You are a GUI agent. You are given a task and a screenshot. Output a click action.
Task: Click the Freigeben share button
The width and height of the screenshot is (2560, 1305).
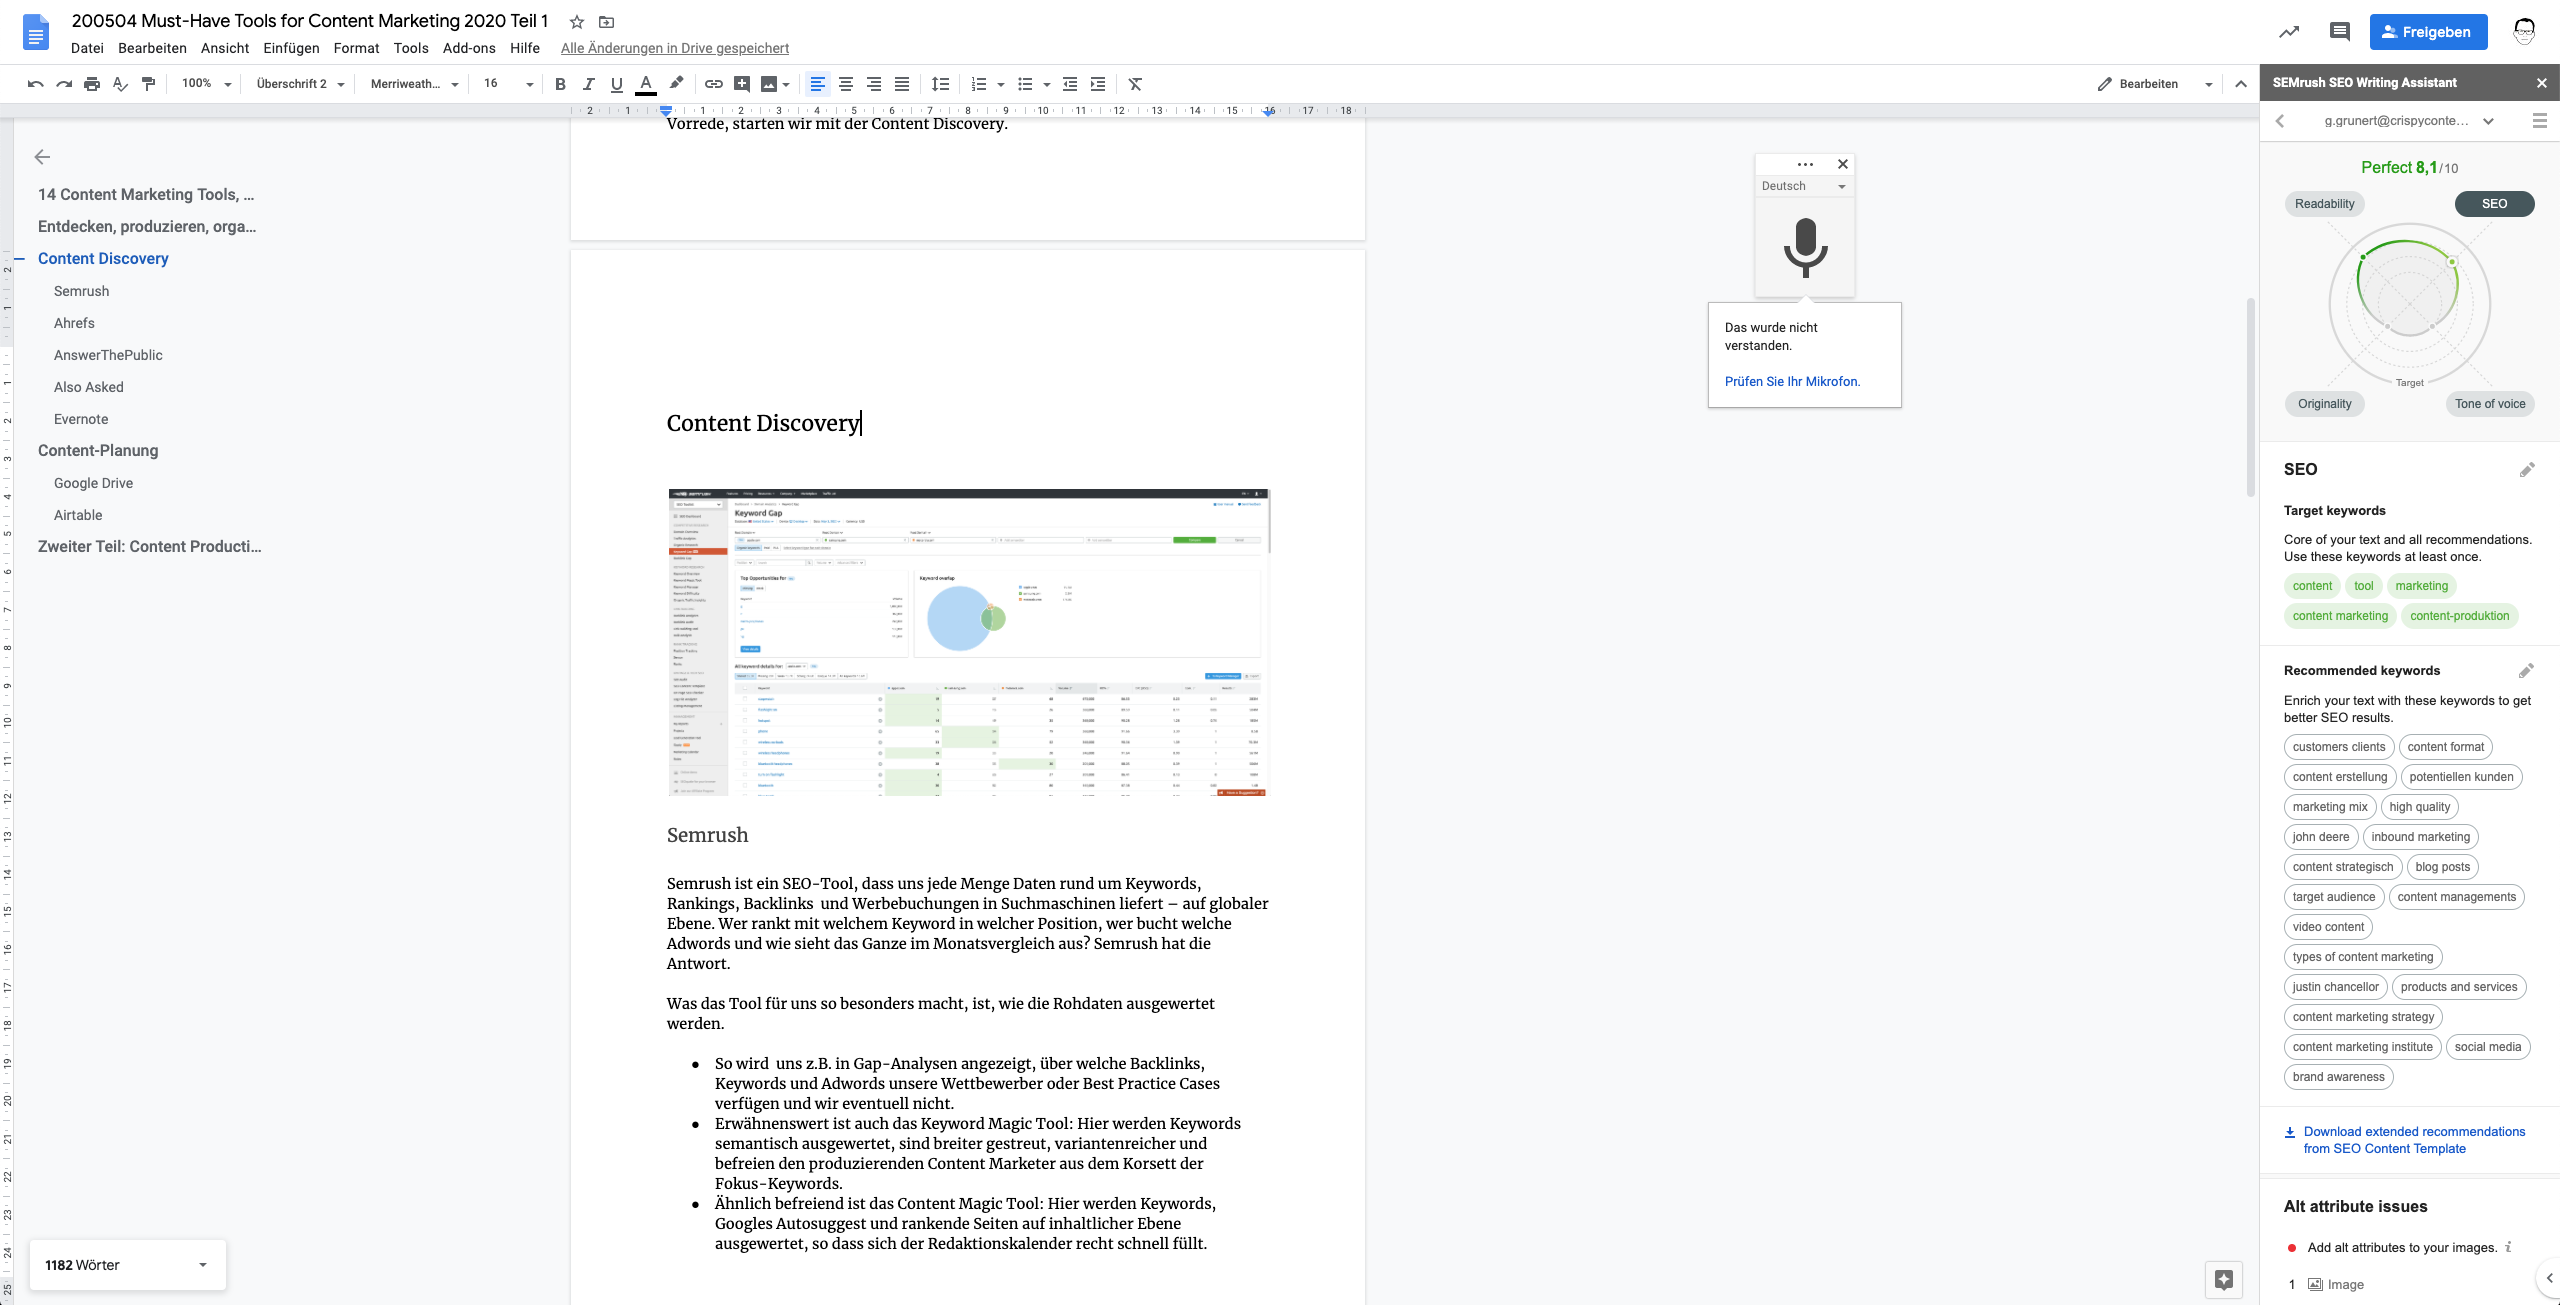point(2428,32)
